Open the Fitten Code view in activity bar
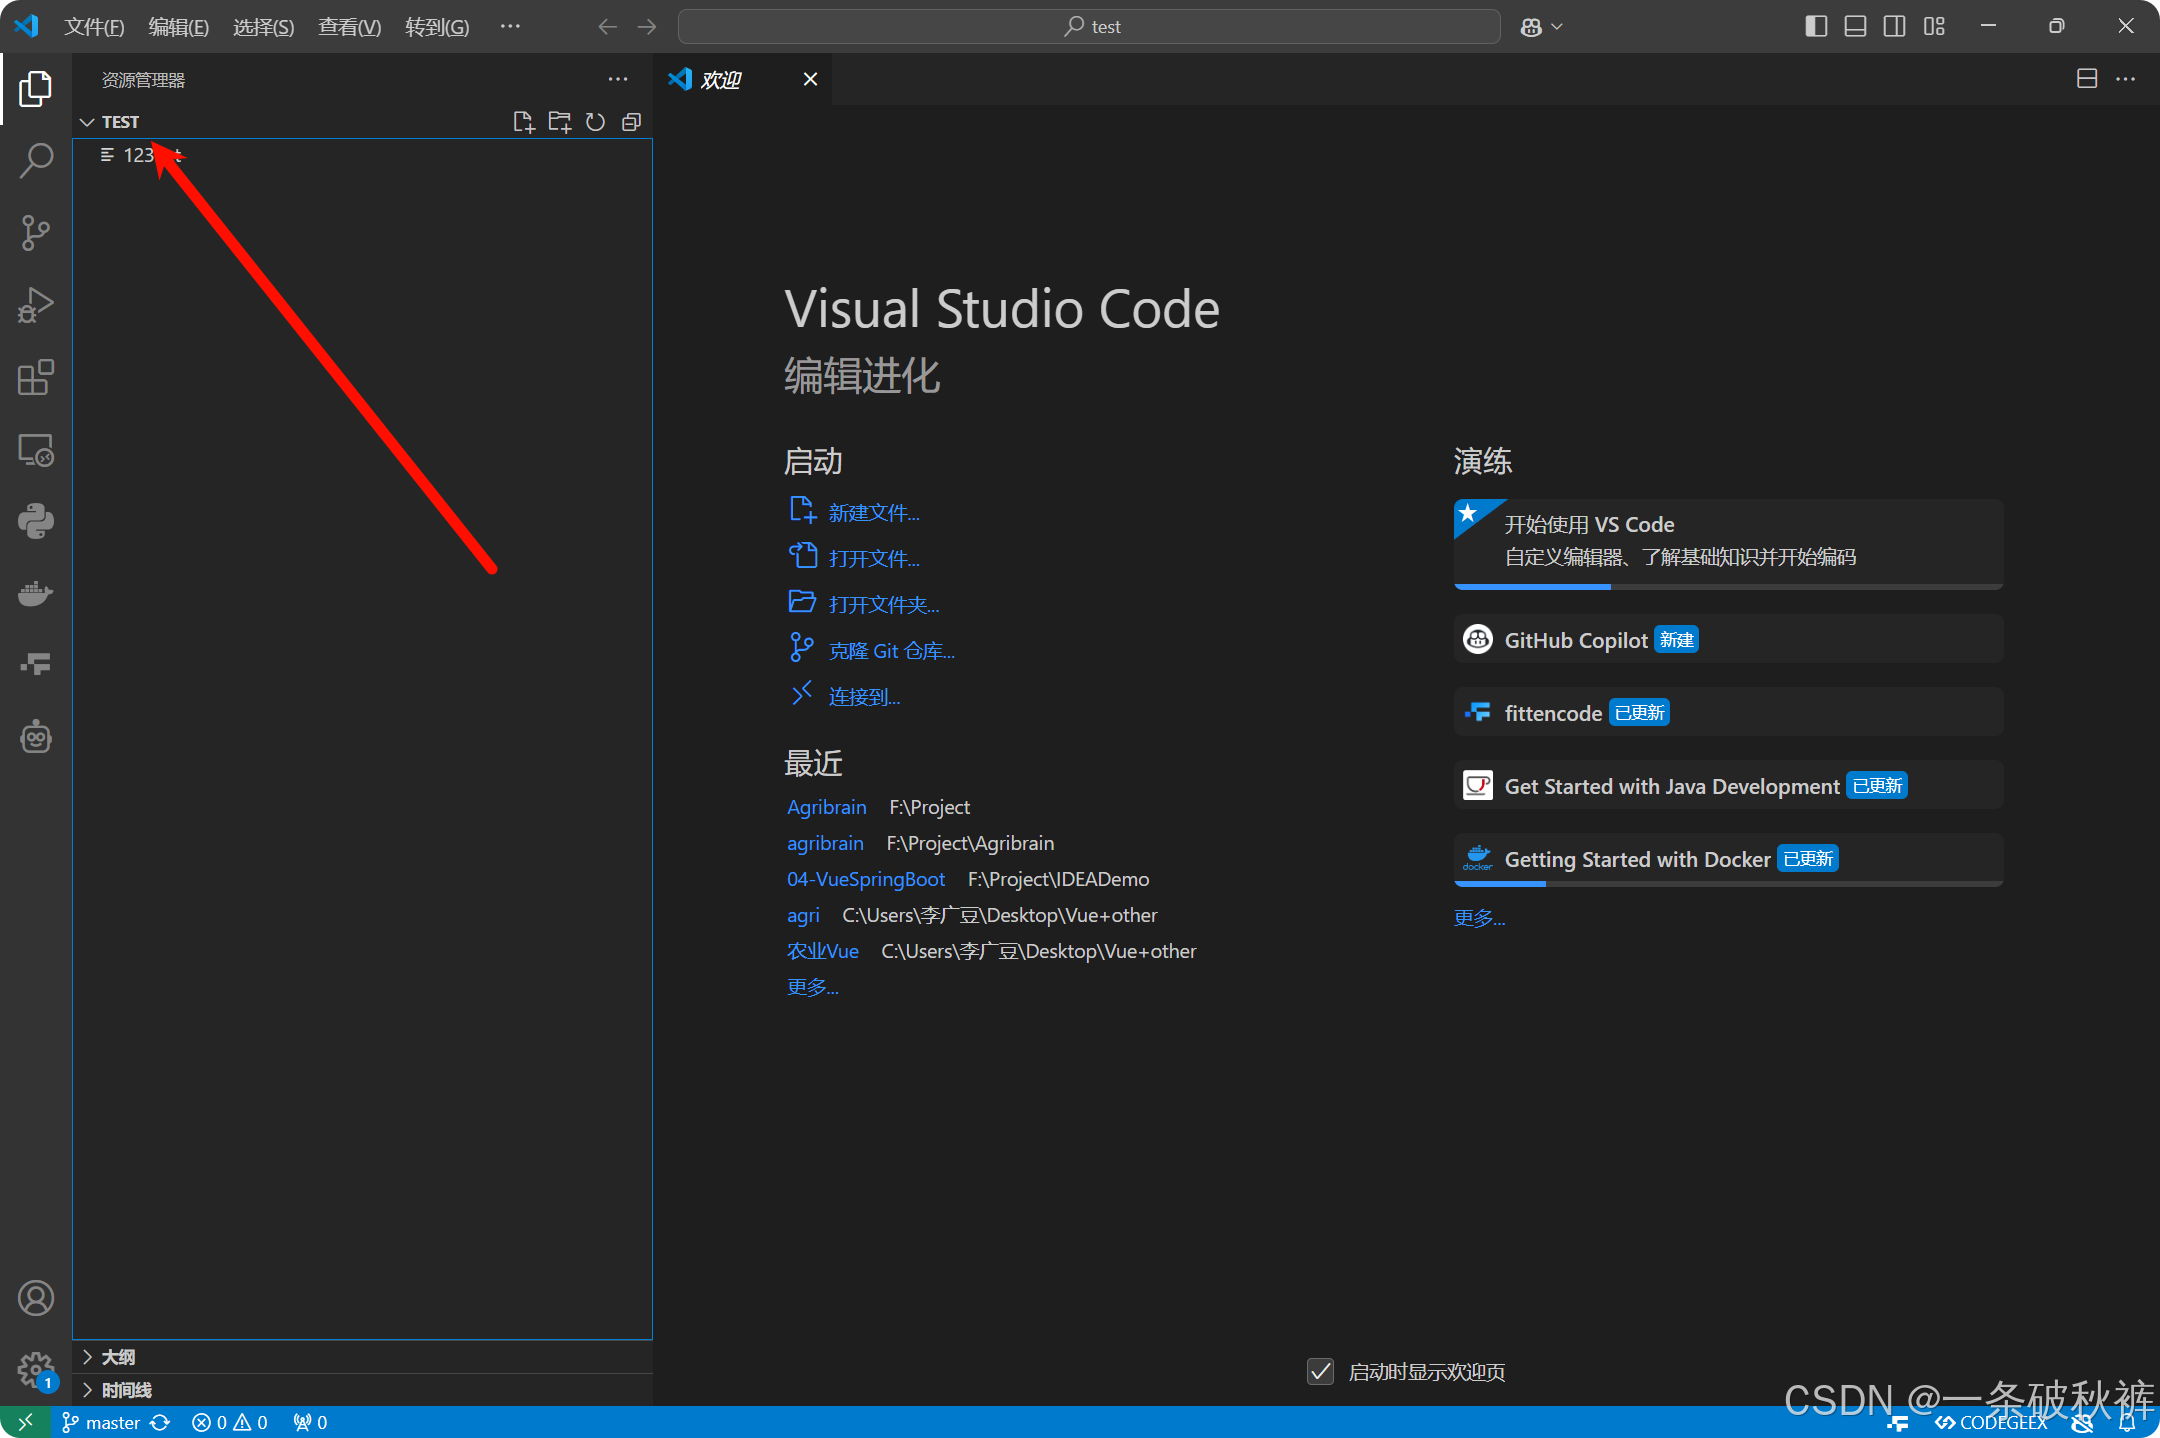The image size is (2160, 1438). tap(36, 665)
